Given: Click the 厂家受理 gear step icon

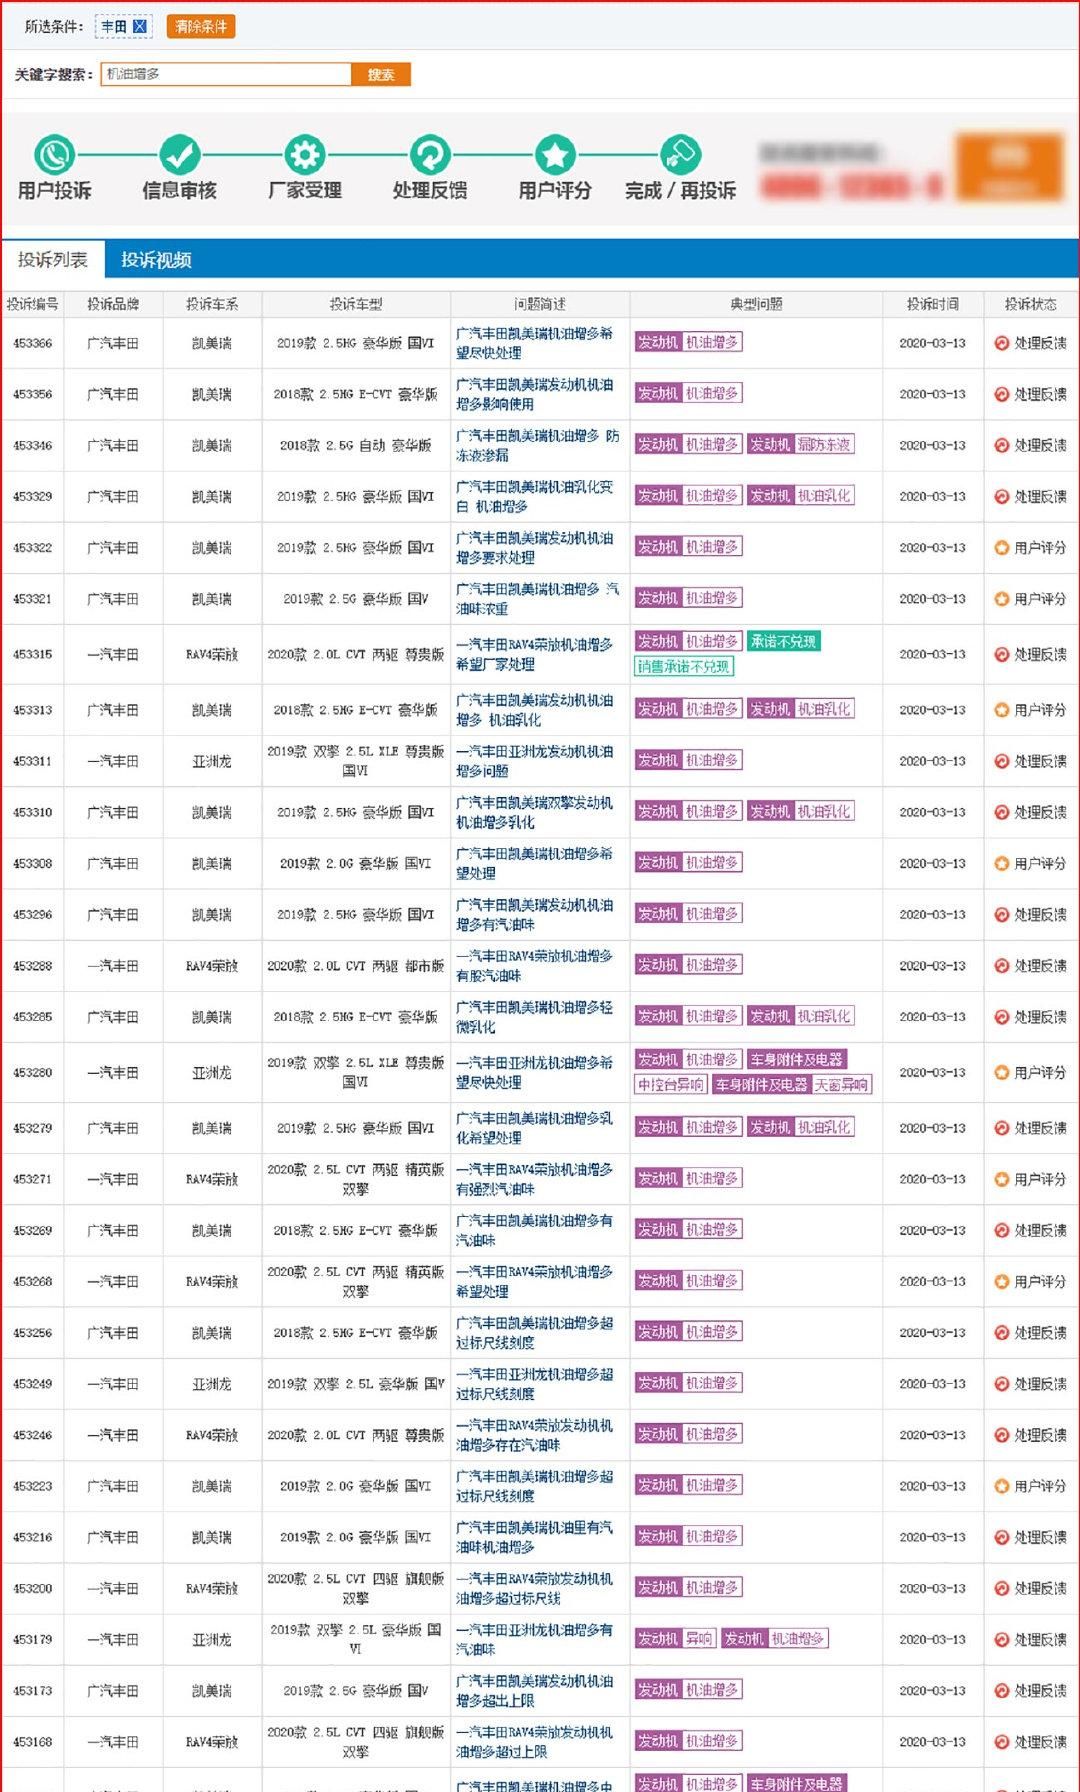Looking at the screenshot, I should (305, 155).
